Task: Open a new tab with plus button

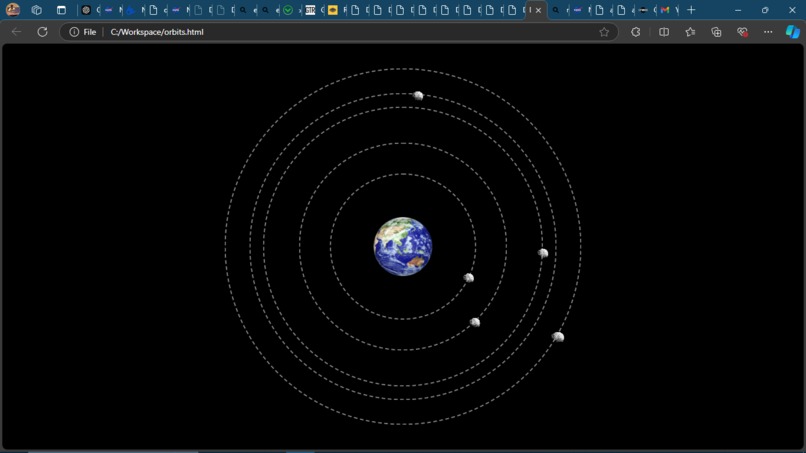Action: (x=691, y=10)
